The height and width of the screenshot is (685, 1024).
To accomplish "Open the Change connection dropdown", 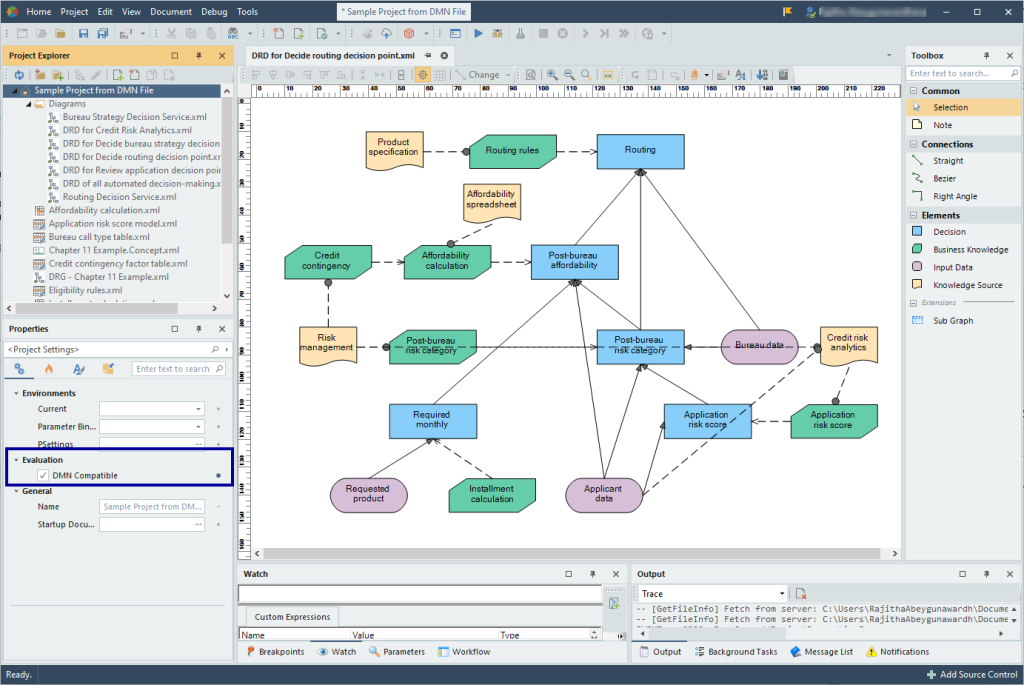I will [507, 74].
